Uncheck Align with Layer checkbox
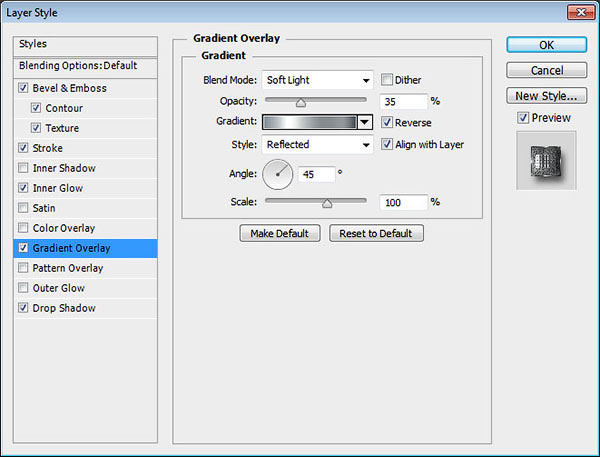 pyautogui.click(x=386, y=144)
